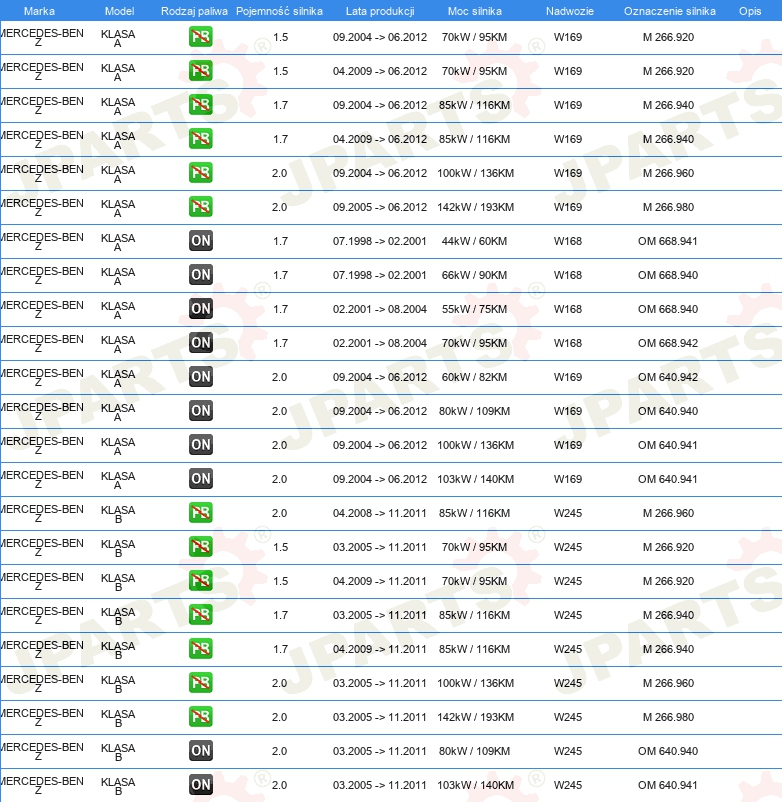Select OM 668.940 in the 55kW / 75KM row

[667, 309]
